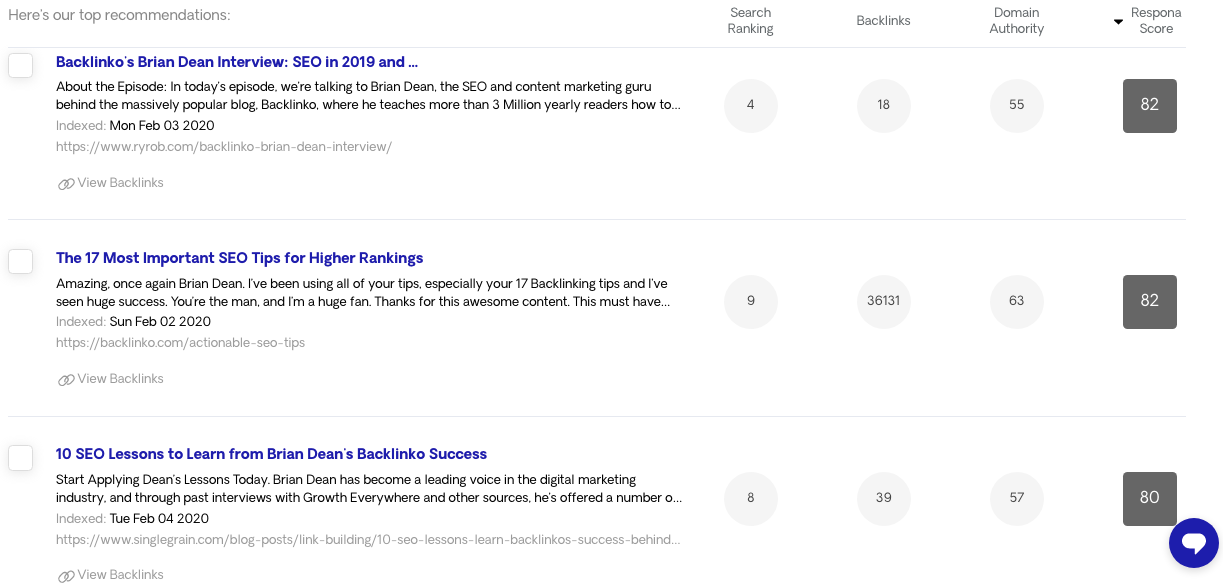The height and width of the screenshot is (585, 1223).
Task: Click Respona score 82 for 17 SEO Tips
Action: pos(1150,301)
